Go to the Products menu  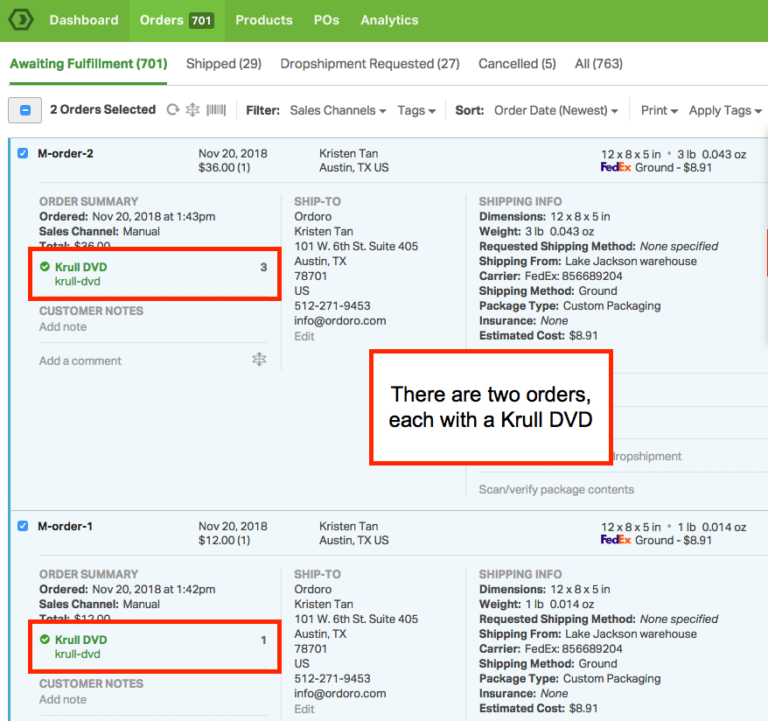(264, 20)
